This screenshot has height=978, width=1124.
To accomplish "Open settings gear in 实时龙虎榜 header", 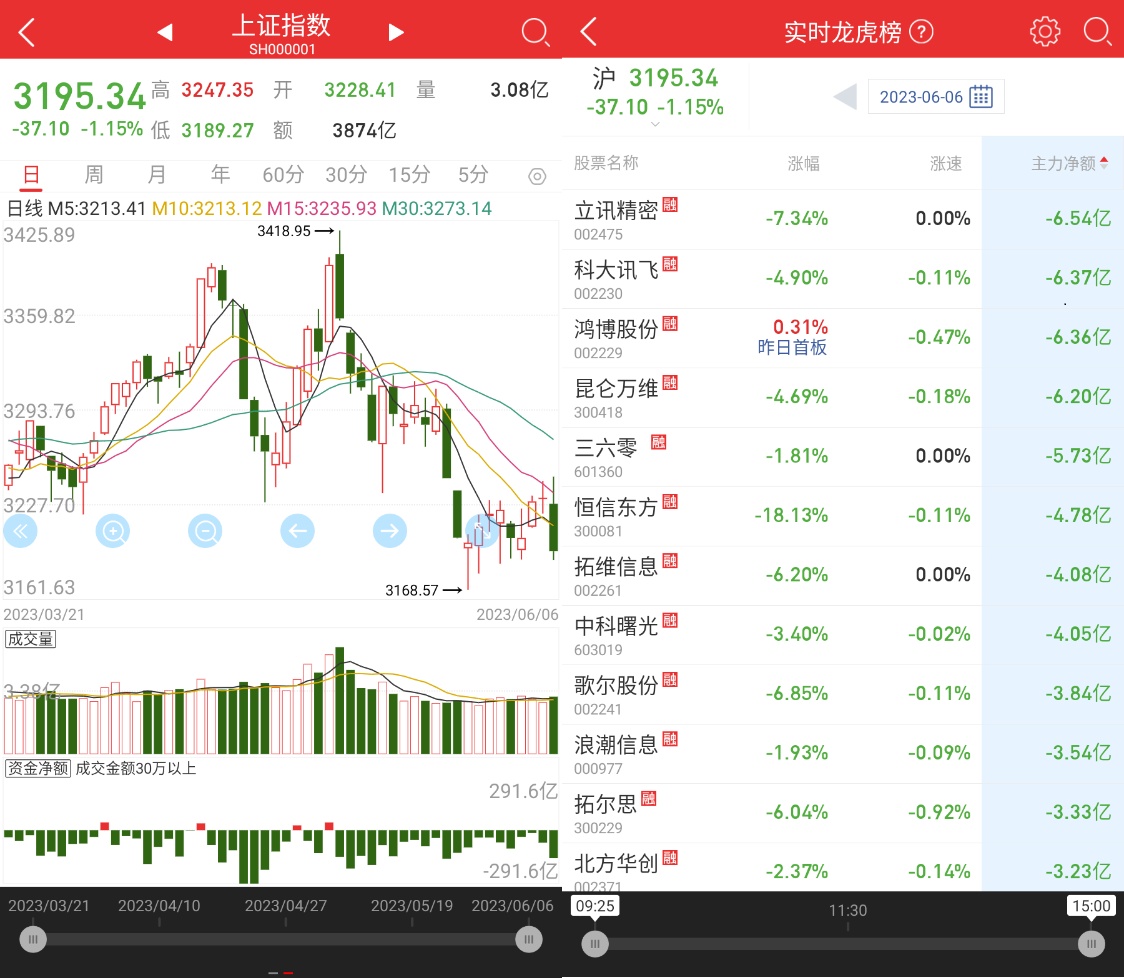I will click(1044, 31).
